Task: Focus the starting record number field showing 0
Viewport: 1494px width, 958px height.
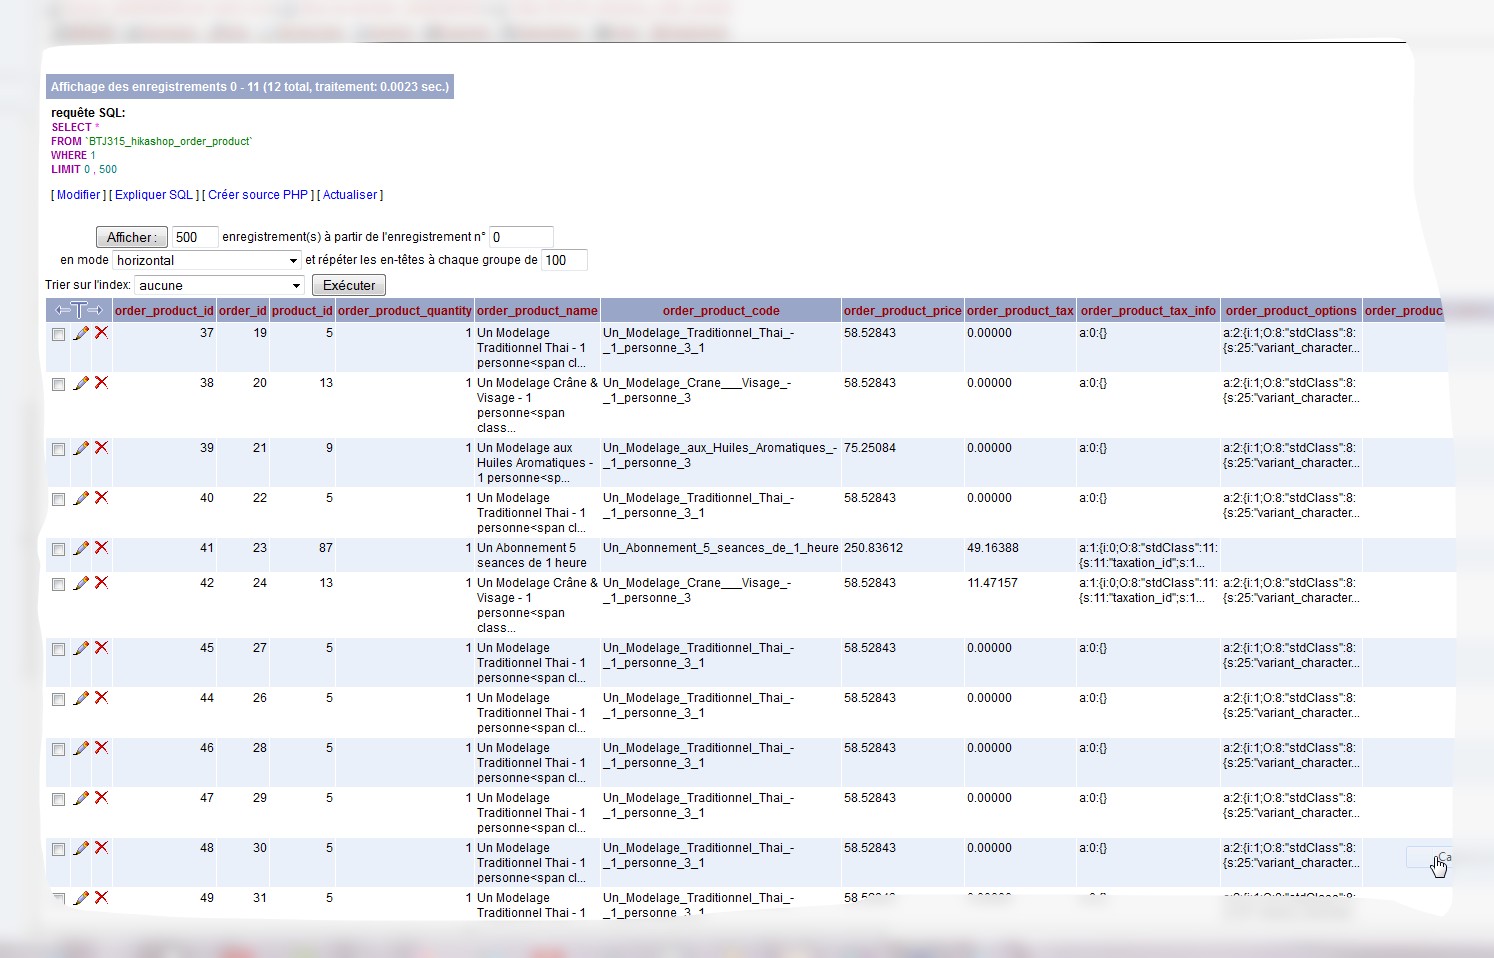Action: (521, 237)
